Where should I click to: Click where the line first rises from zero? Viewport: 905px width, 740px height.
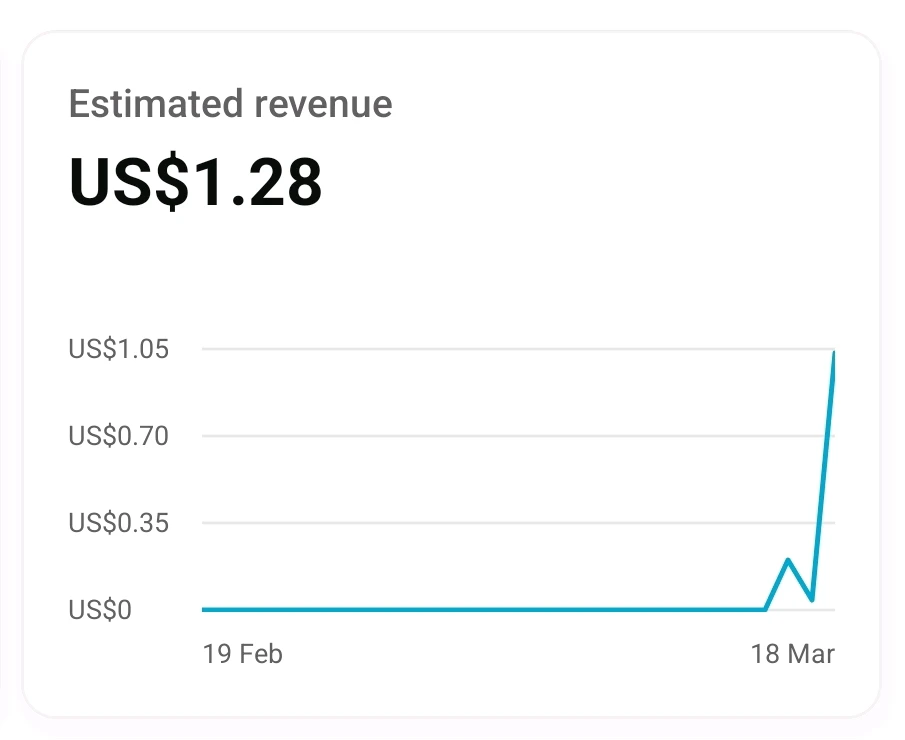765,608
